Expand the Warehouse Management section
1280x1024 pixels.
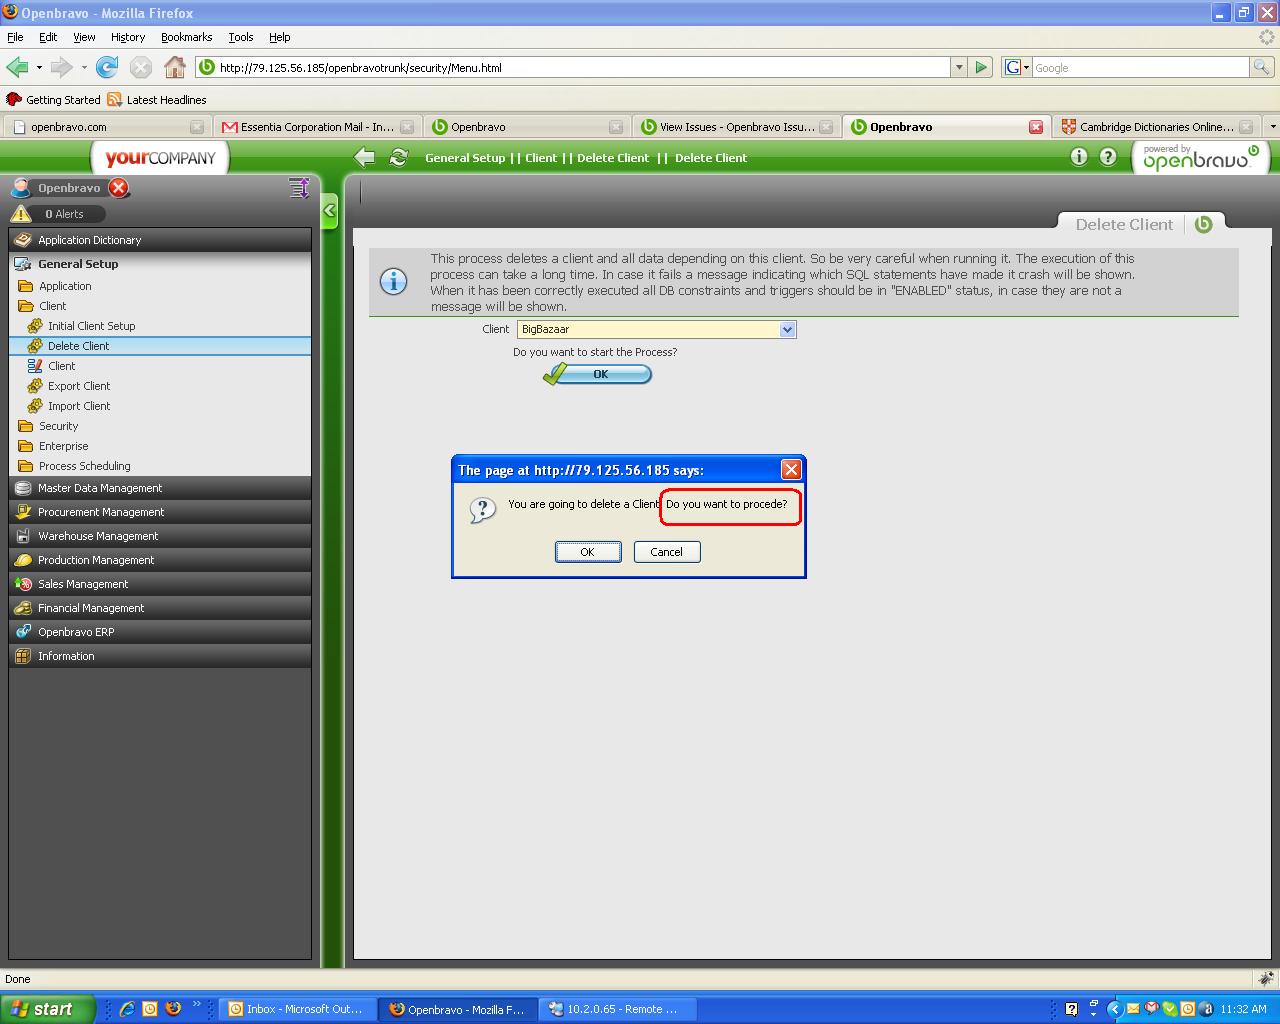160,536
